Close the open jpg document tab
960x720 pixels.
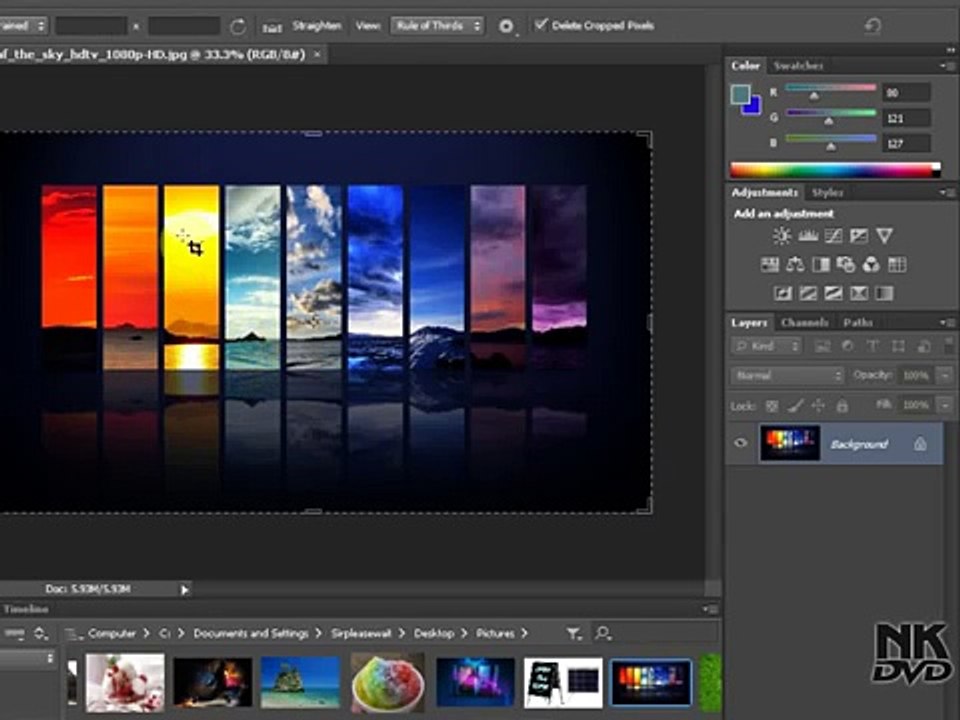coord(317,54)
